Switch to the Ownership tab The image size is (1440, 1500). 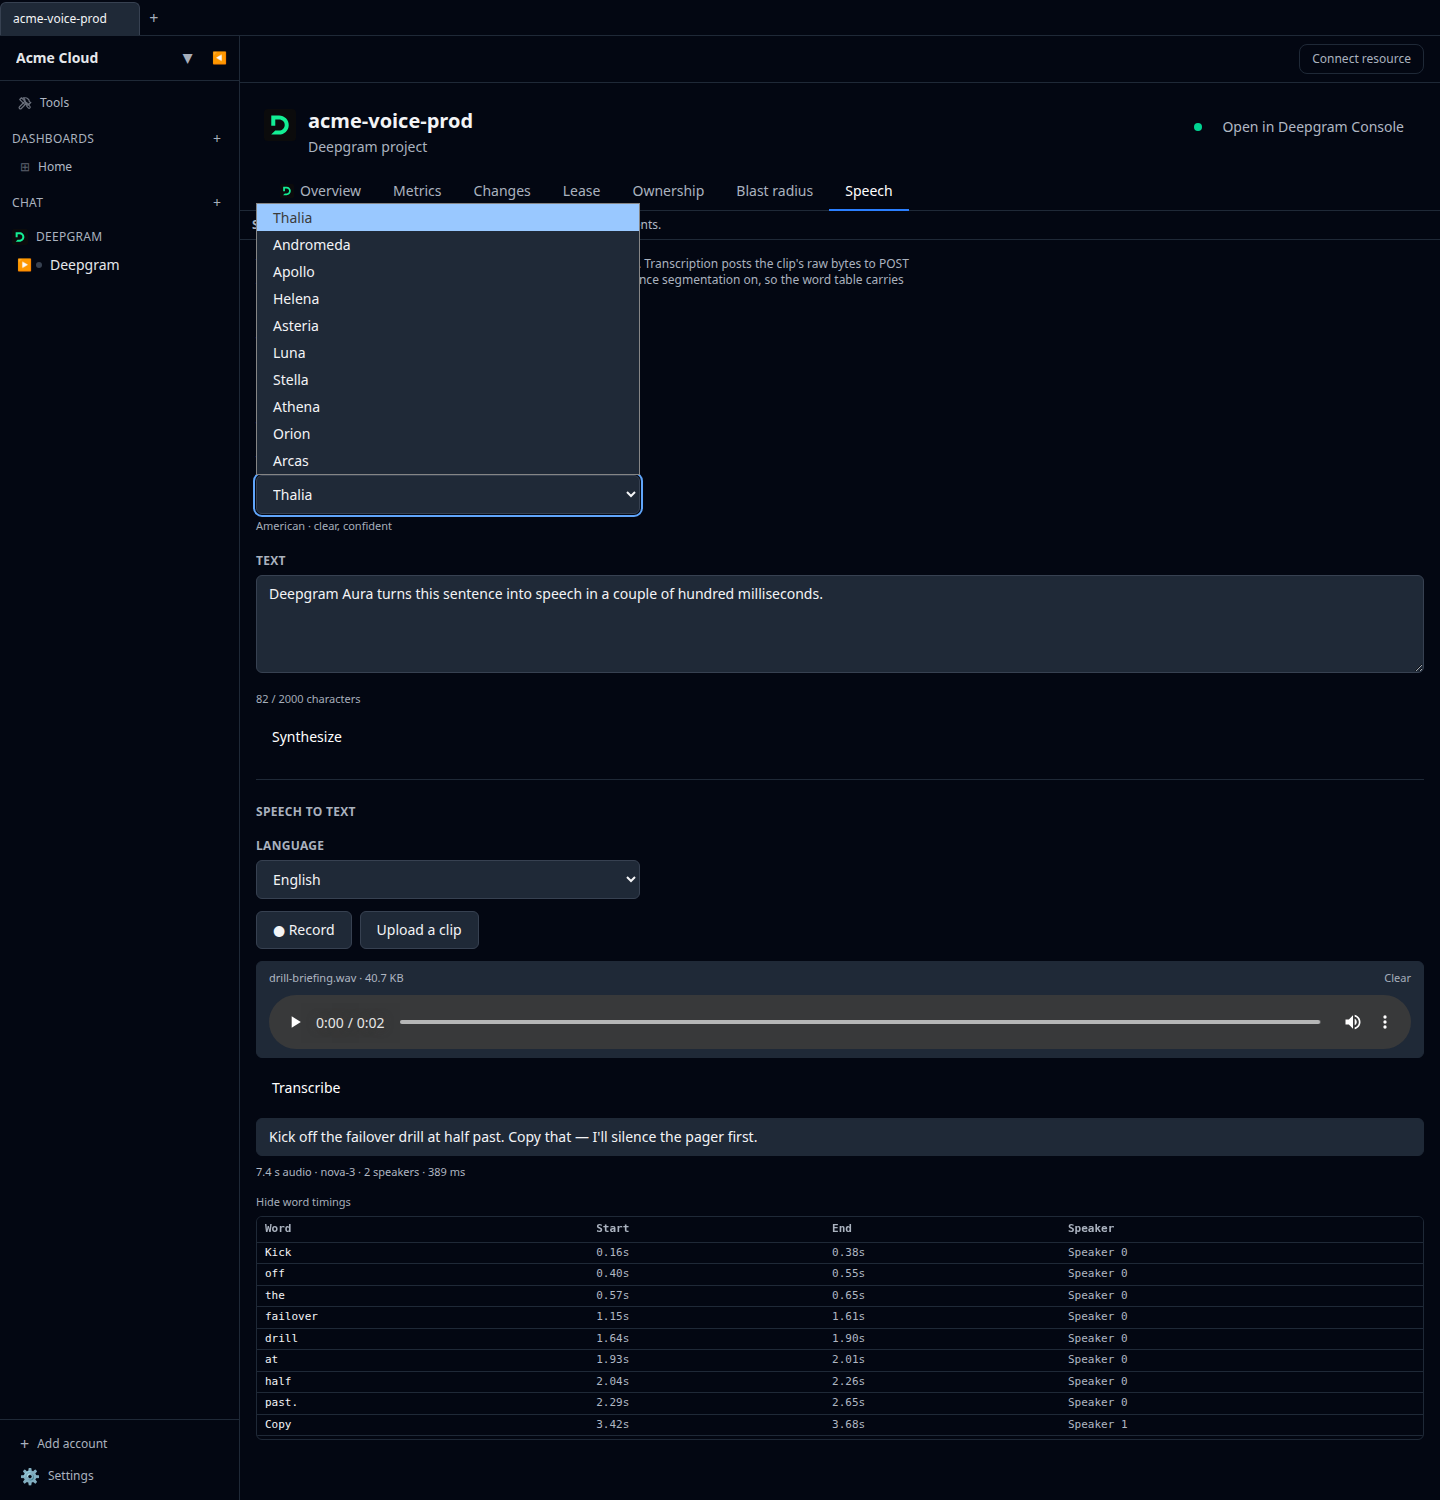(x=668, y=191)
